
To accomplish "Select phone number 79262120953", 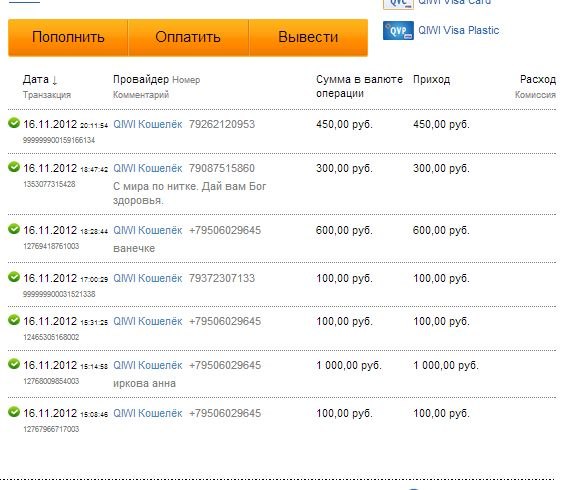I will point(222,124).
